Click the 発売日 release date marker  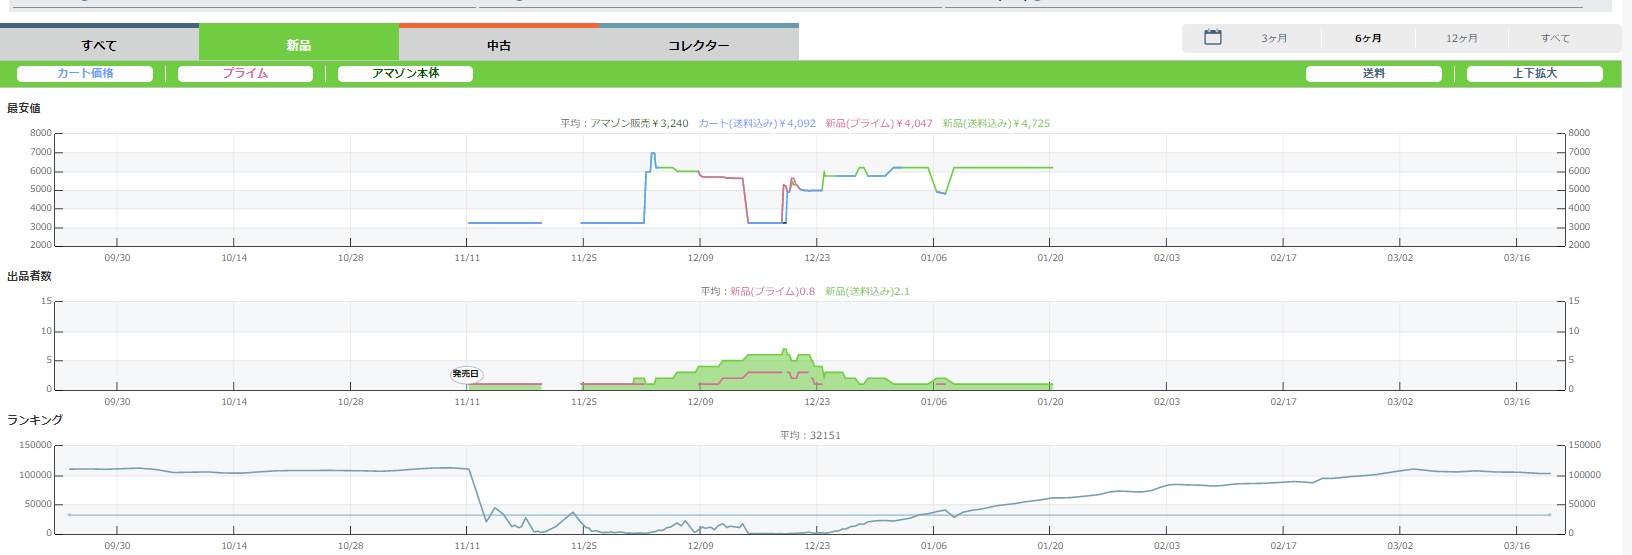[x=466, y=374]
